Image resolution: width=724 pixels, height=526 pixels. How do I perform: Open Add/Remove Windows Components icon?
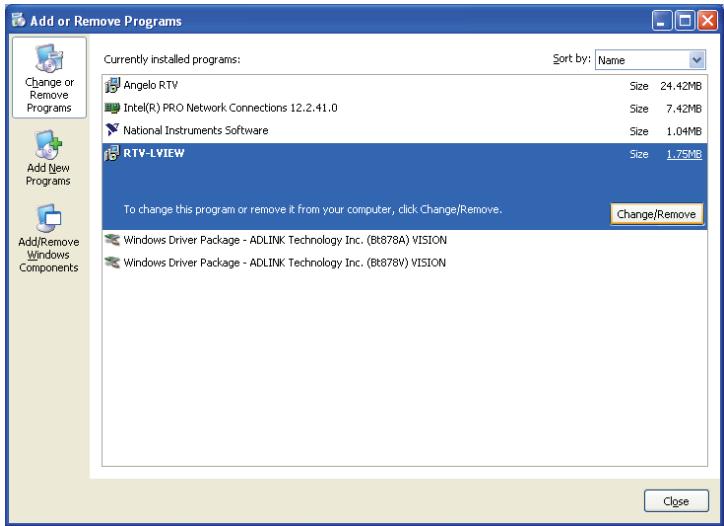coord(48,218)
